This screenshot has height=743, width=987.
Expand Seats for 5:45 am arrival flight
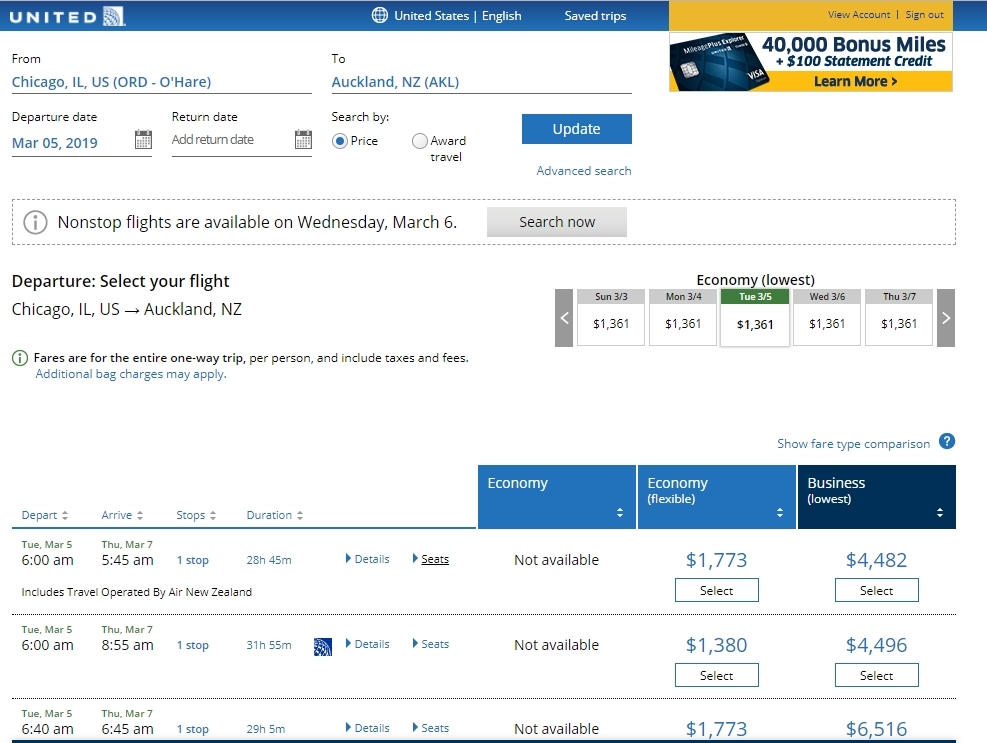pos(431,559)
